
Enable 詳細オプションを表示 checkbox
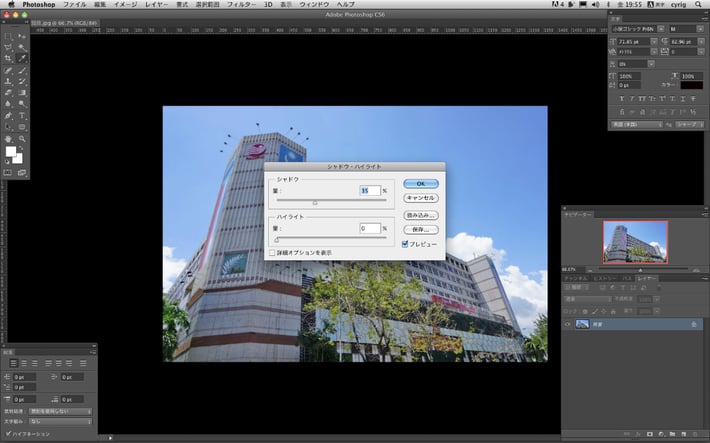[272, 253]
